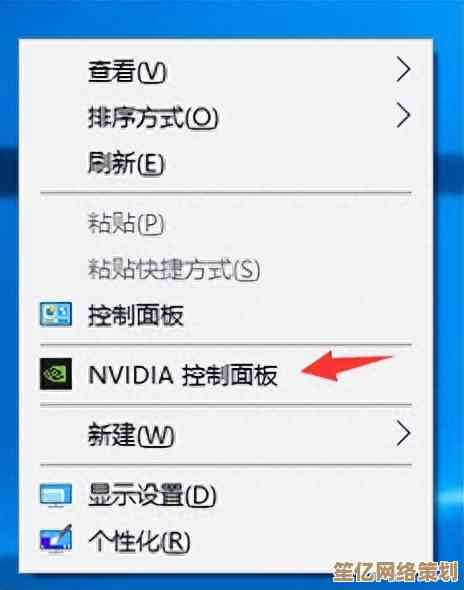Screen dimensions: 464x590
Task: Open NVIDIA 控制面板 text entry
Action: (183, 374)
